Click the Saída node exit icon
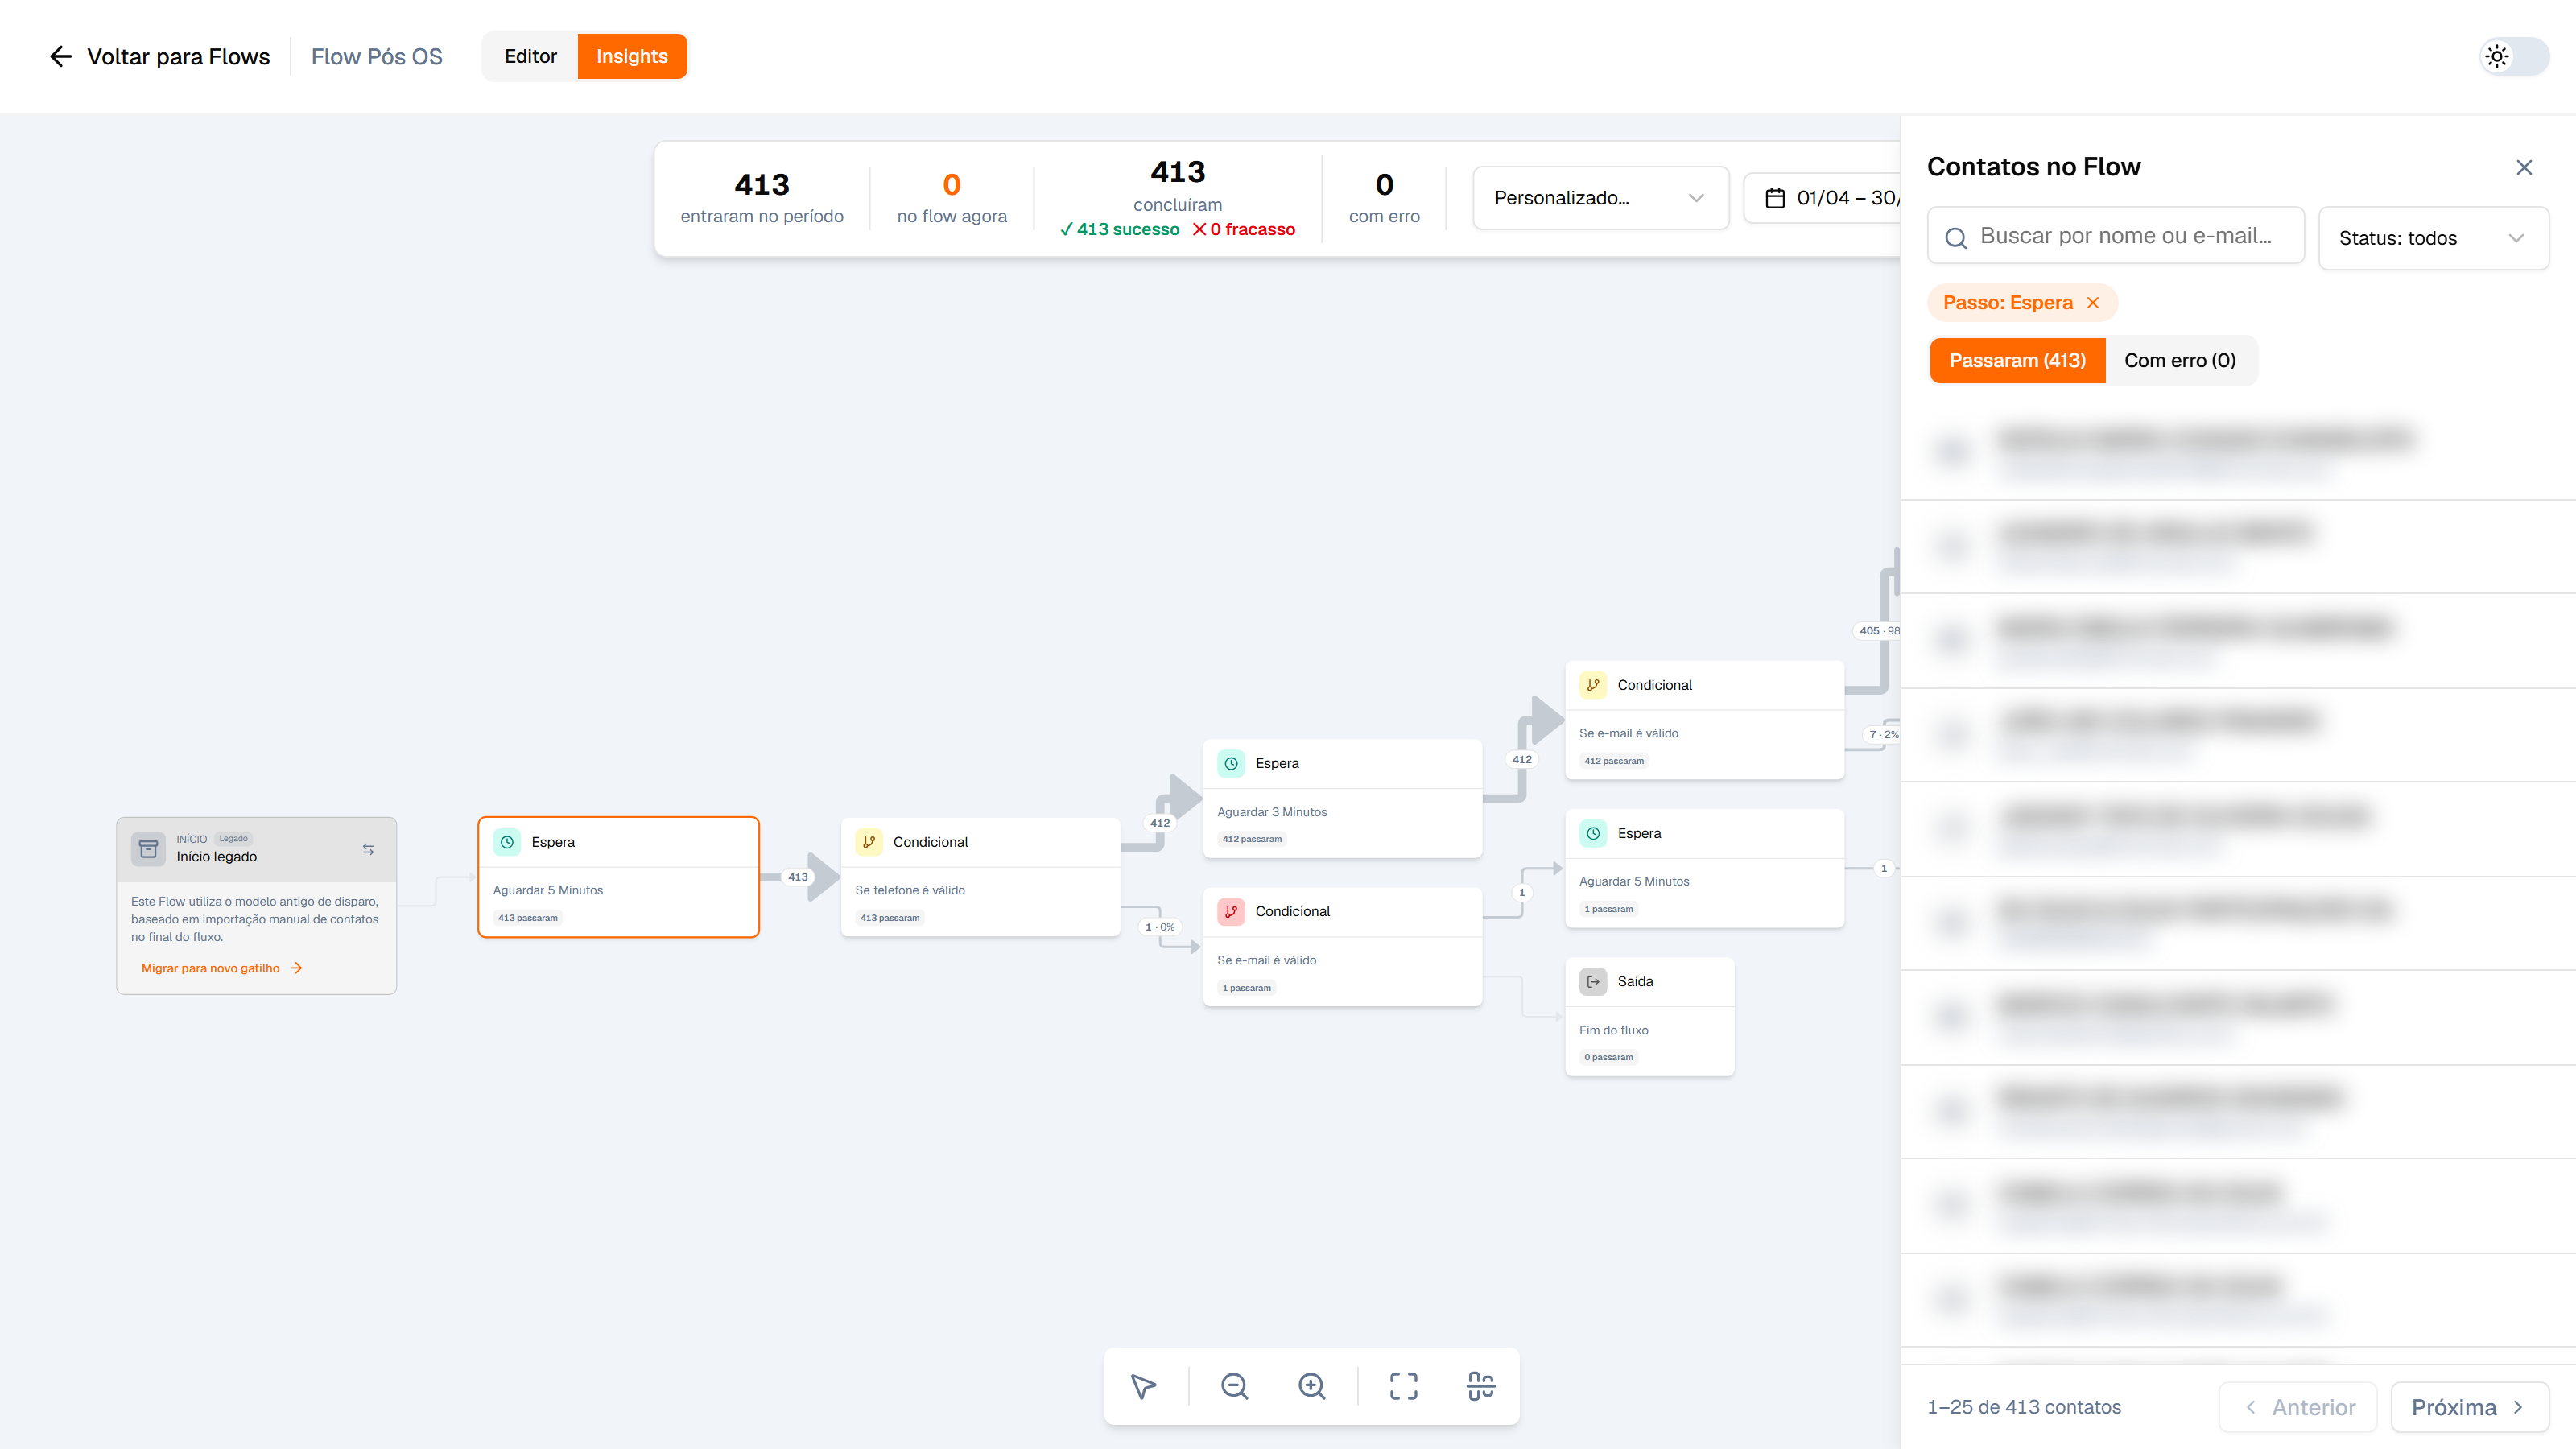Screen dimensions: 2576x1449 pos(1593,982)
